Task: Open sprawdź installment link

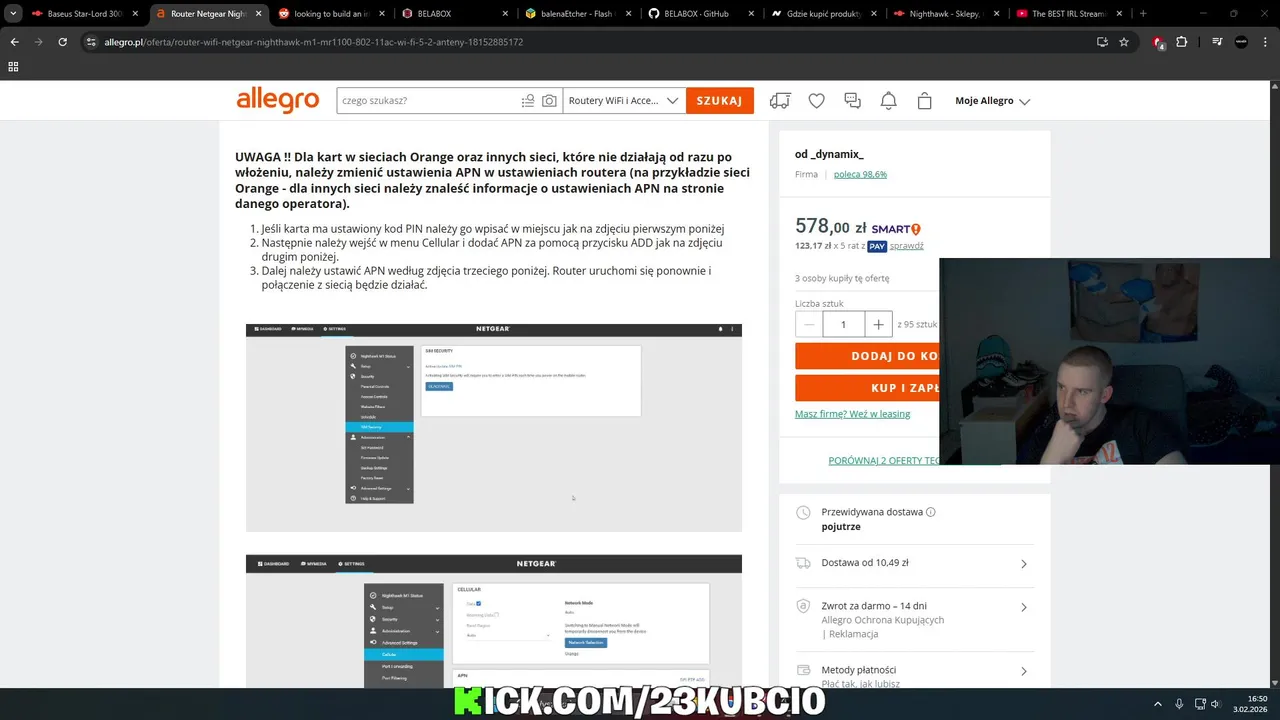Action: 907,246
